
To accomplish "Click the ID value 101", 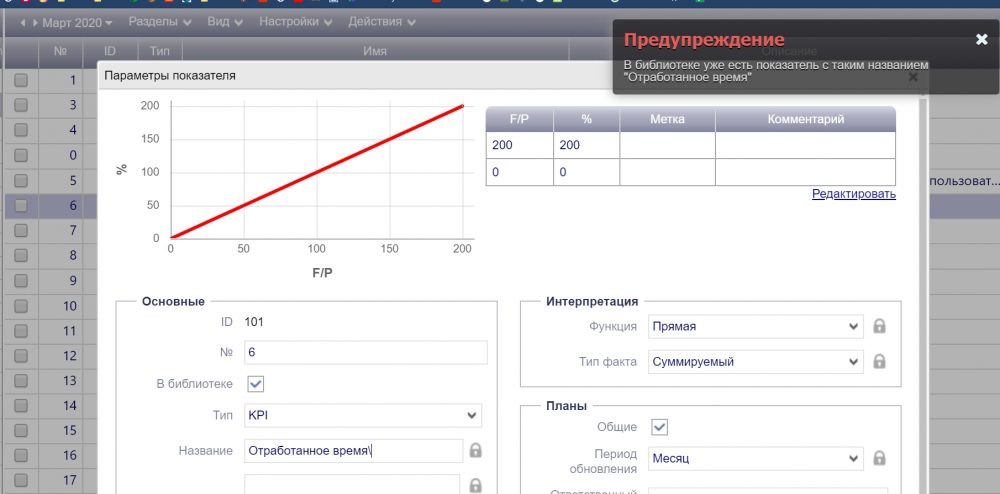I will [254, 322].
